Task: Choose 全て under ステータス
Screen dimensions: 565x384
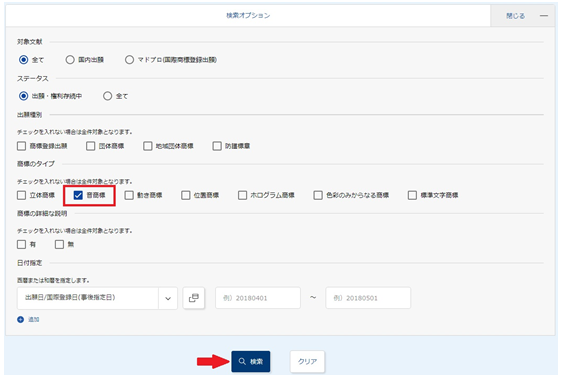Action: tap(107, 96)
